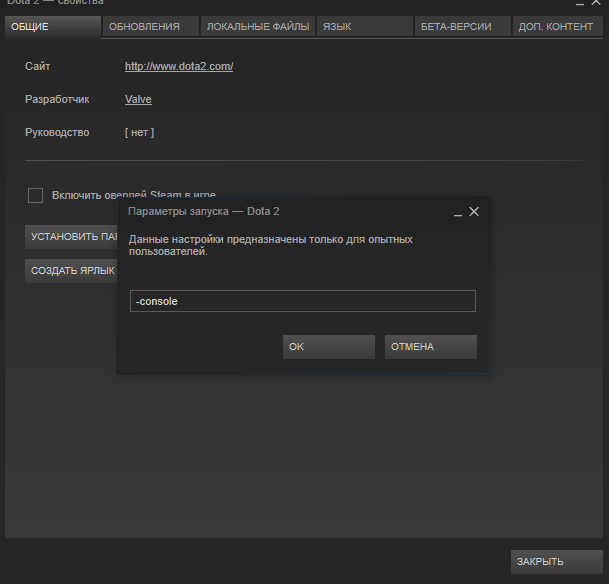Open the ДОП. КОНТЕНТ tab

tap(558, 26)
